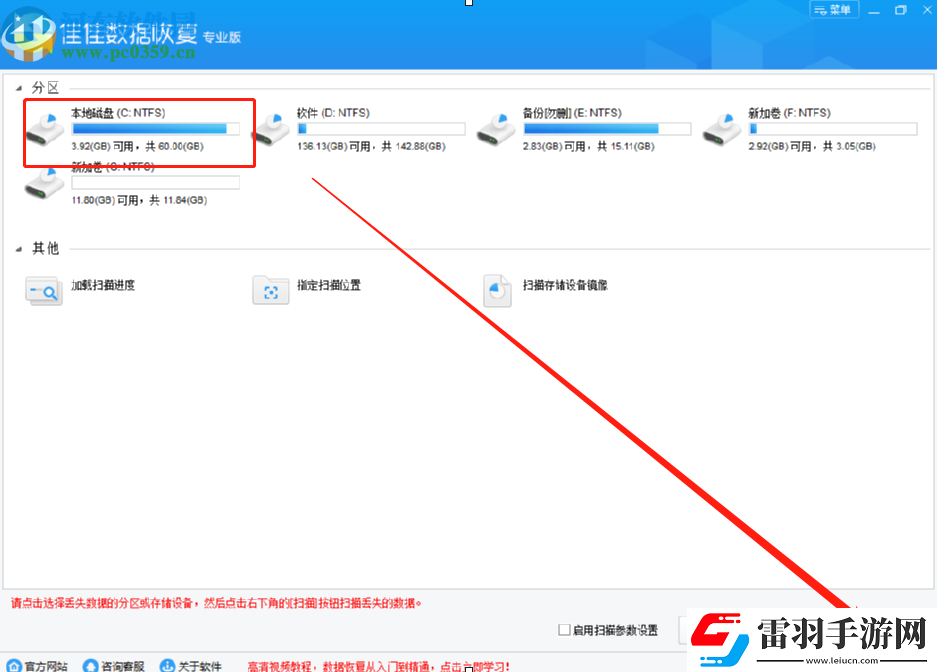The image size is (937, 672).
Task: Open the 菜单 menu button
Action: coord(834,10)
